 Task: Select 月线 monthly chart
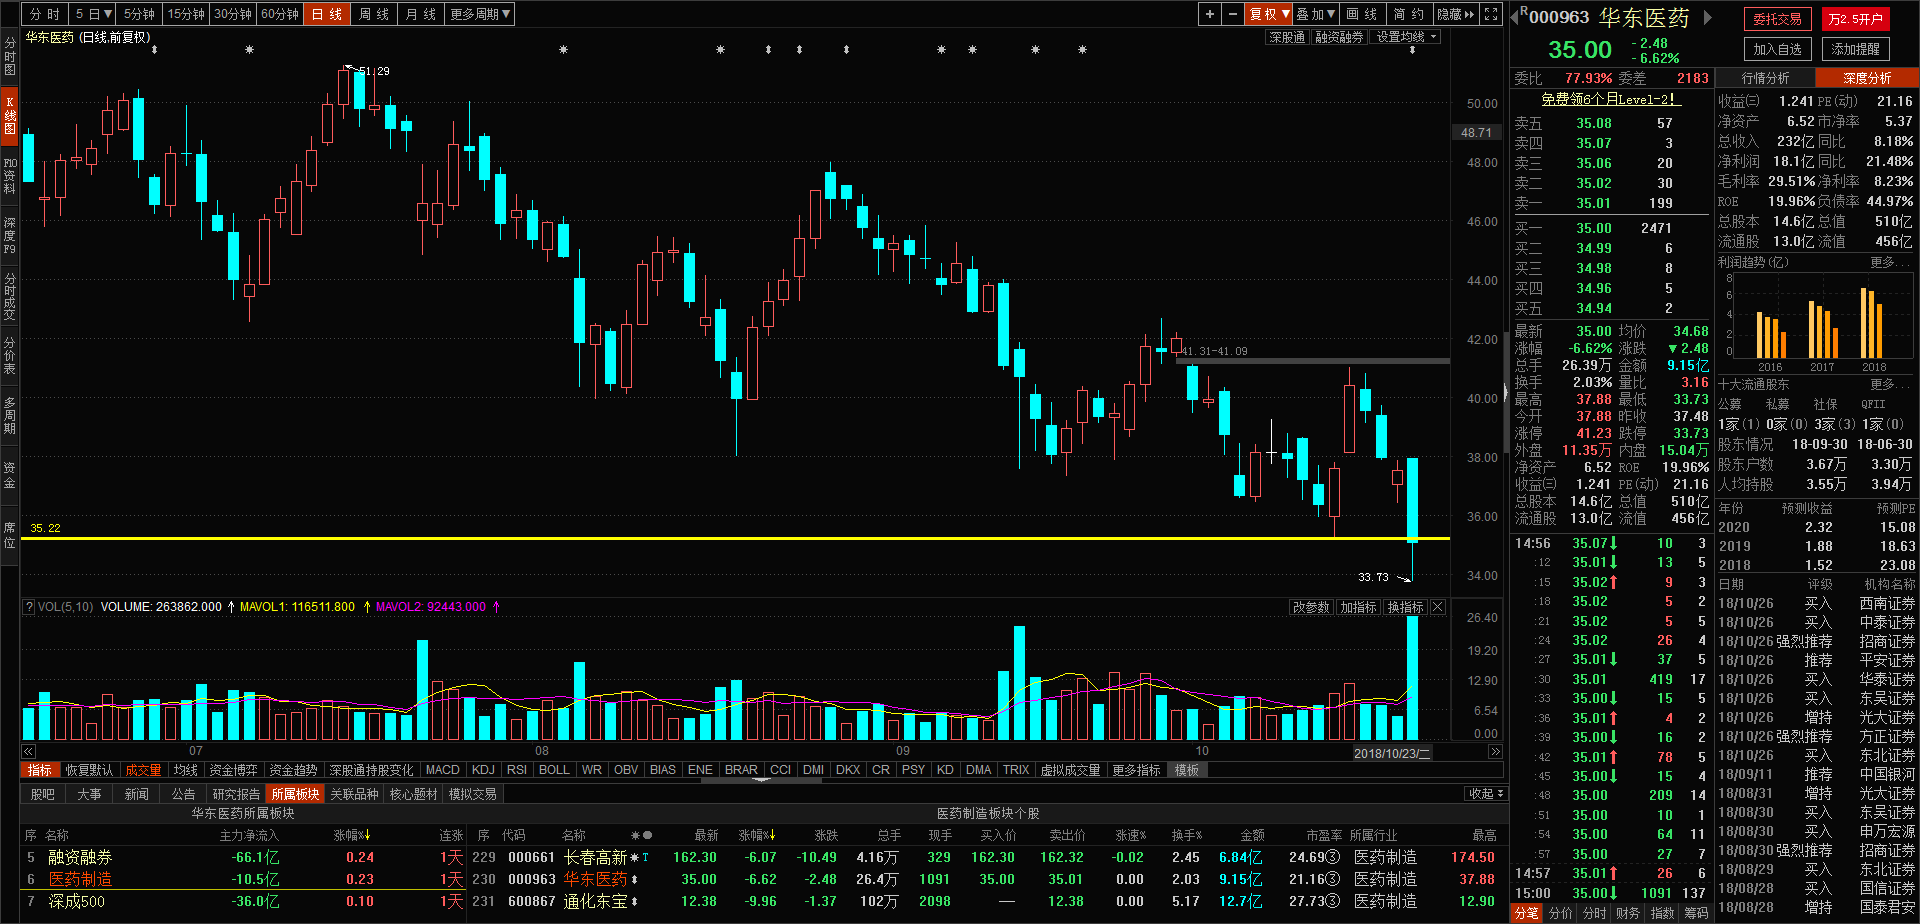click(x=421, y=14)
